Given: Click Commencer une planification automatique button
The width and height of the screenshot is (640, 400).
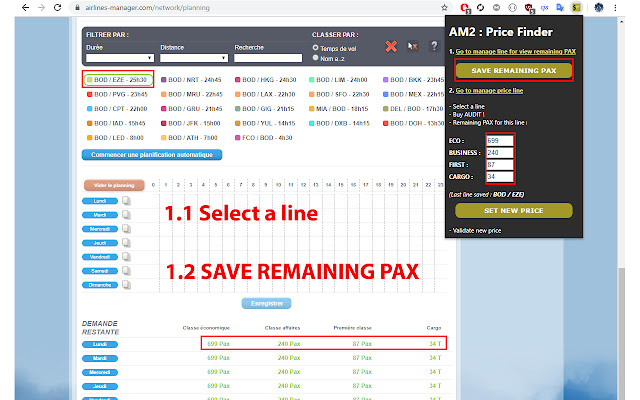Looking at the screenshot, I should 152,155.
